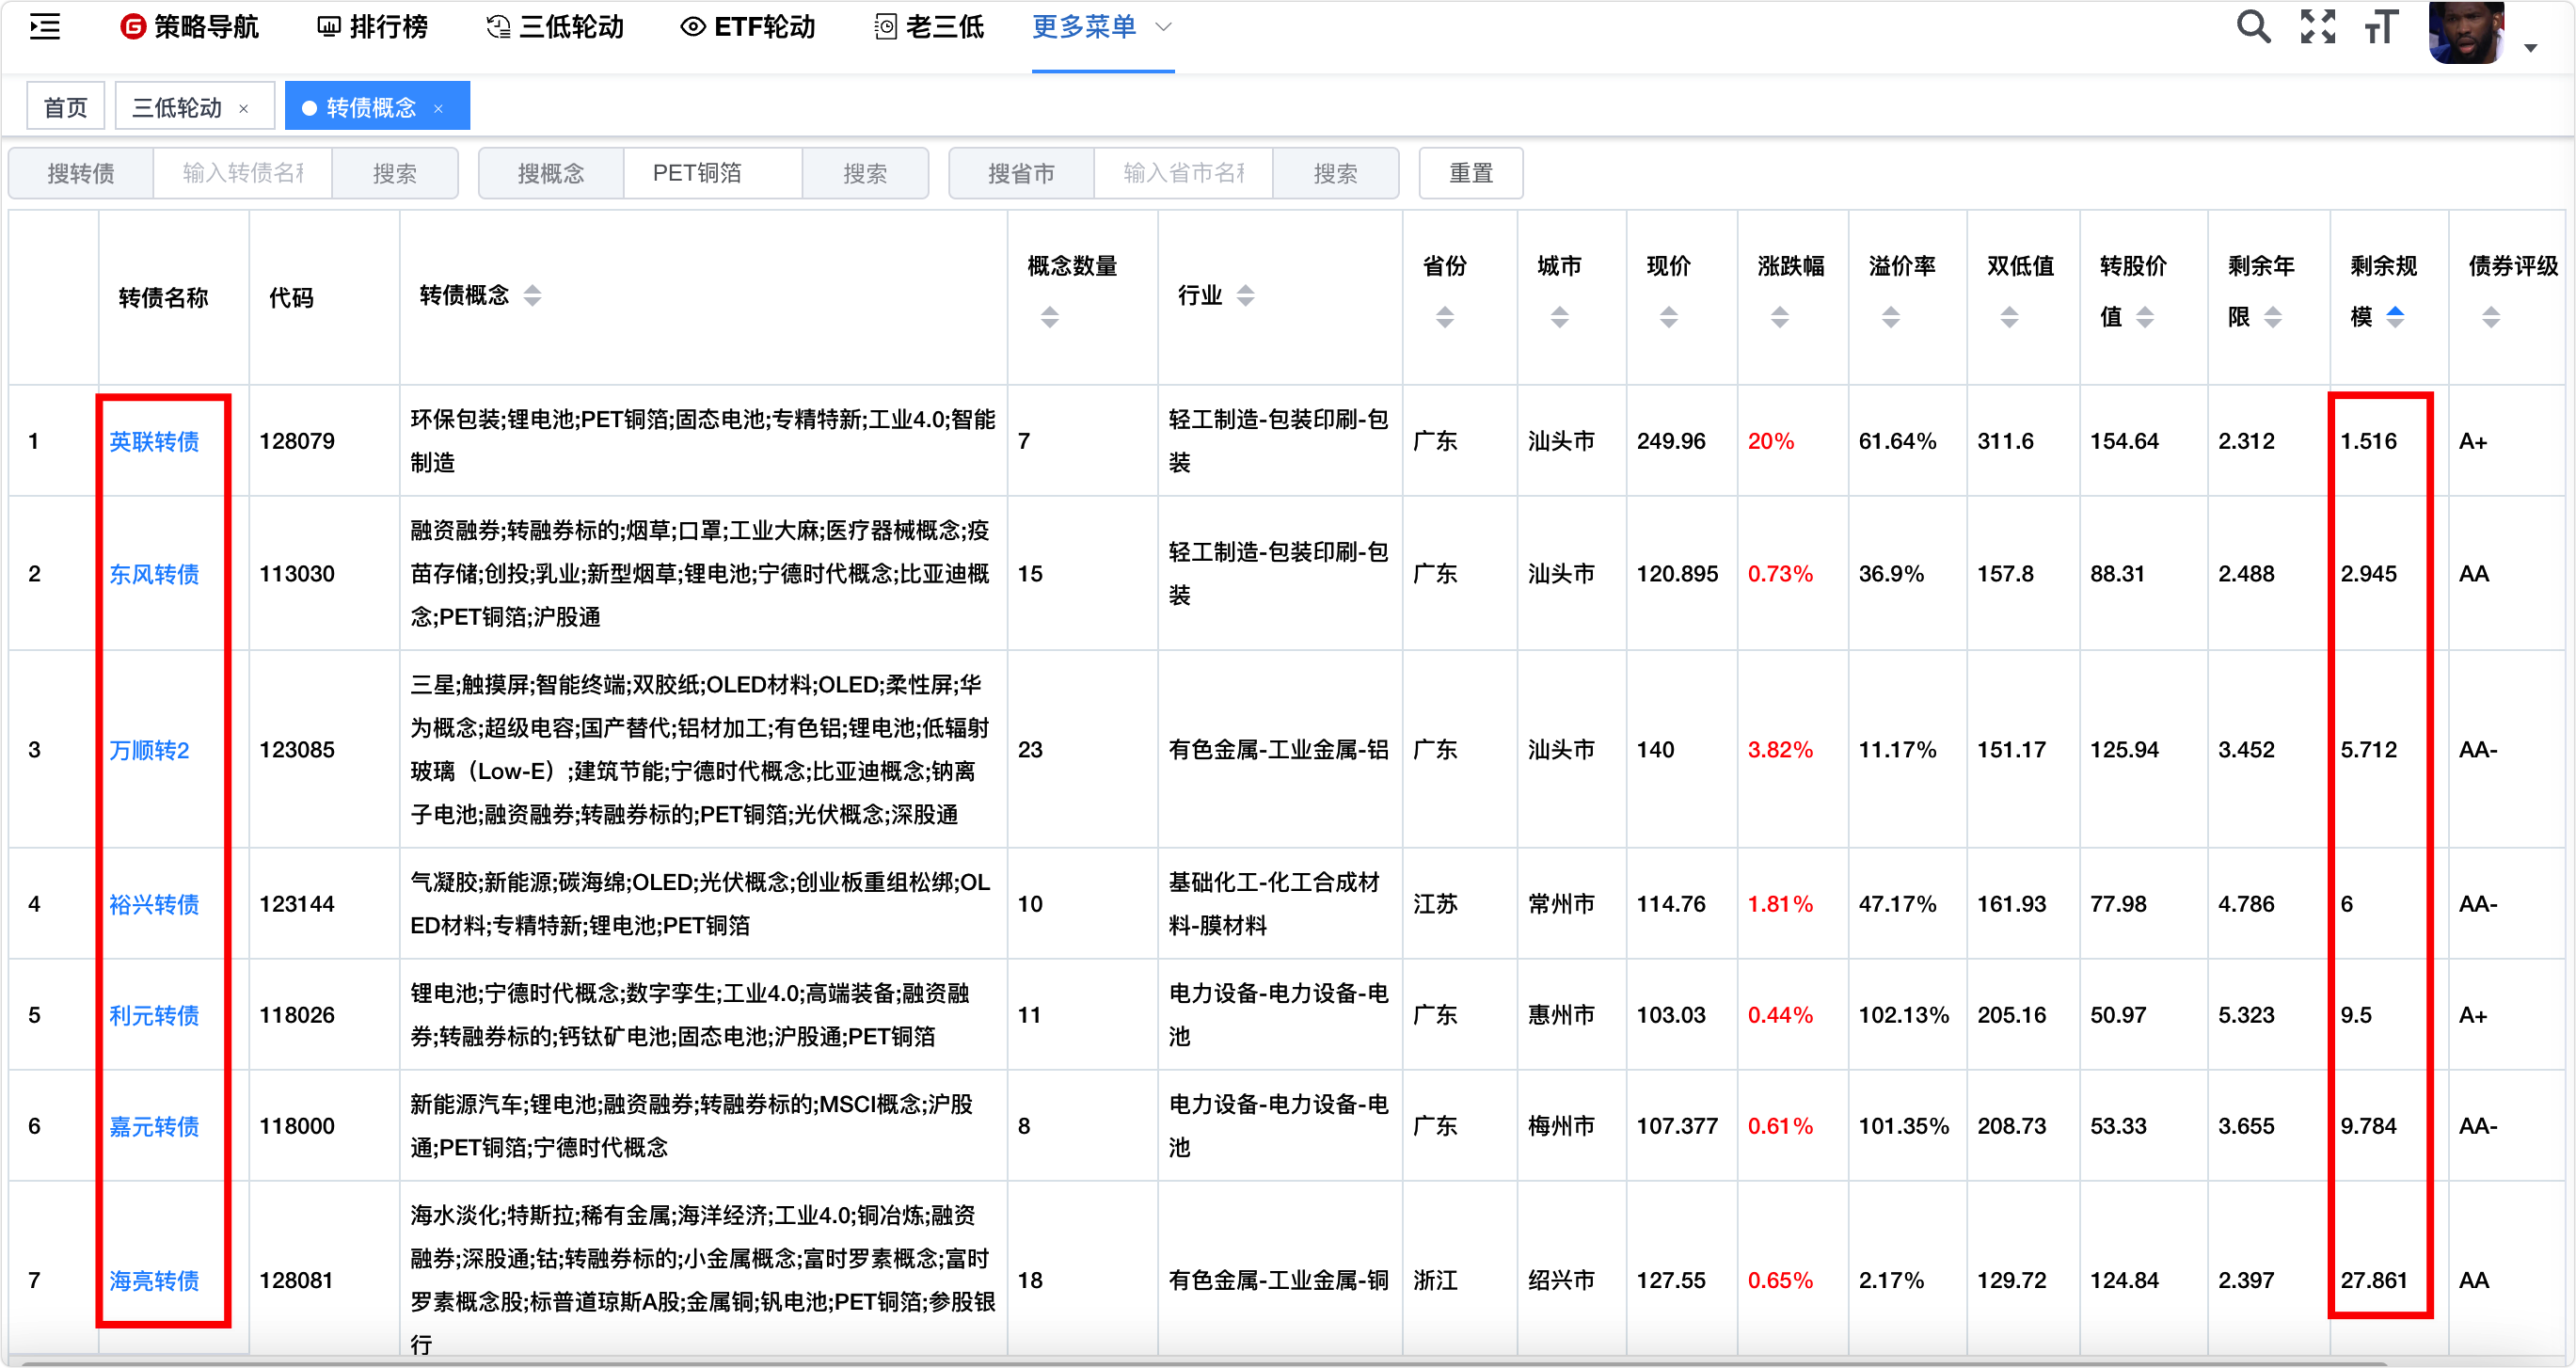Open the avatar dropdown arrow

pos(2530,47)
